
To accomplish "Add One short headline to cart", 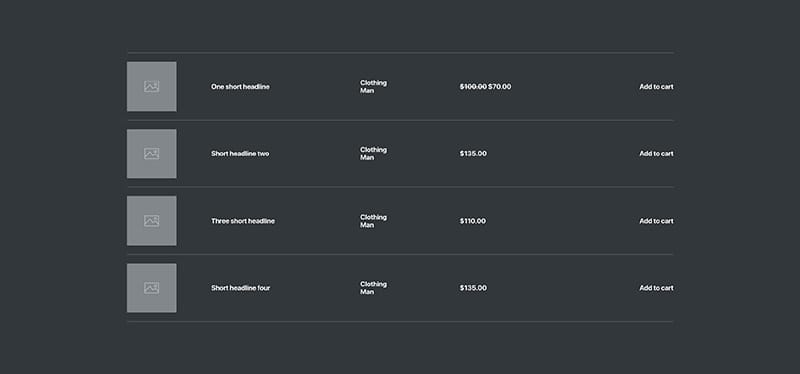I will (656, 87).
